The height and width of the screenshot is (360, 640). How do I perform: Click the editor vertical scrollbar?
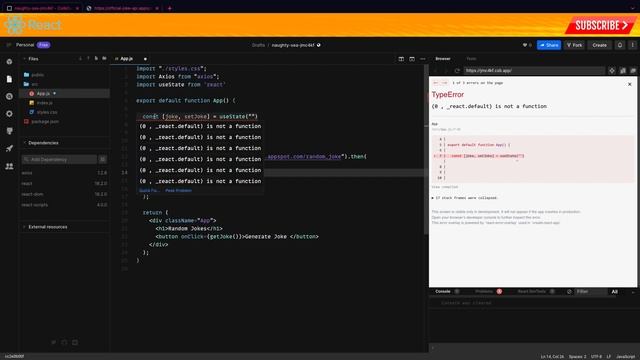tap(426, 149)
